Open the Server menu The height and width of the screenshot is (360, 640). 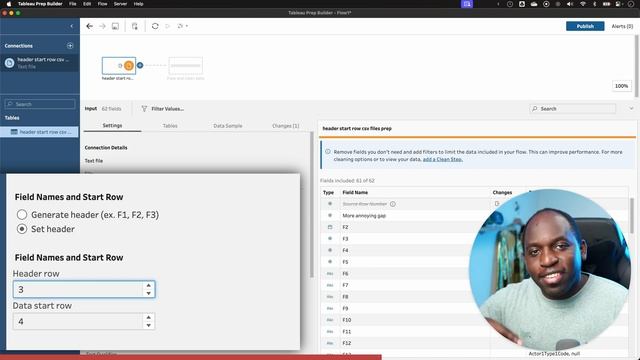click(x=120, y=4)
